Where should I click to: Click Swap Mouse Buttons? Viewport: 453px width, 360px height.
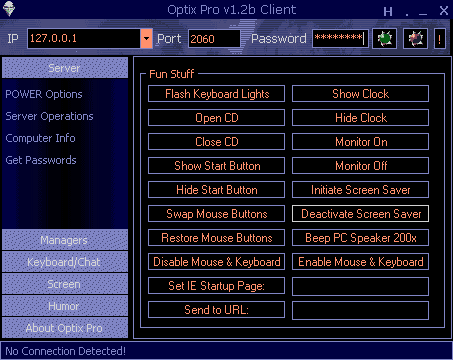click(x=217, y=214)
